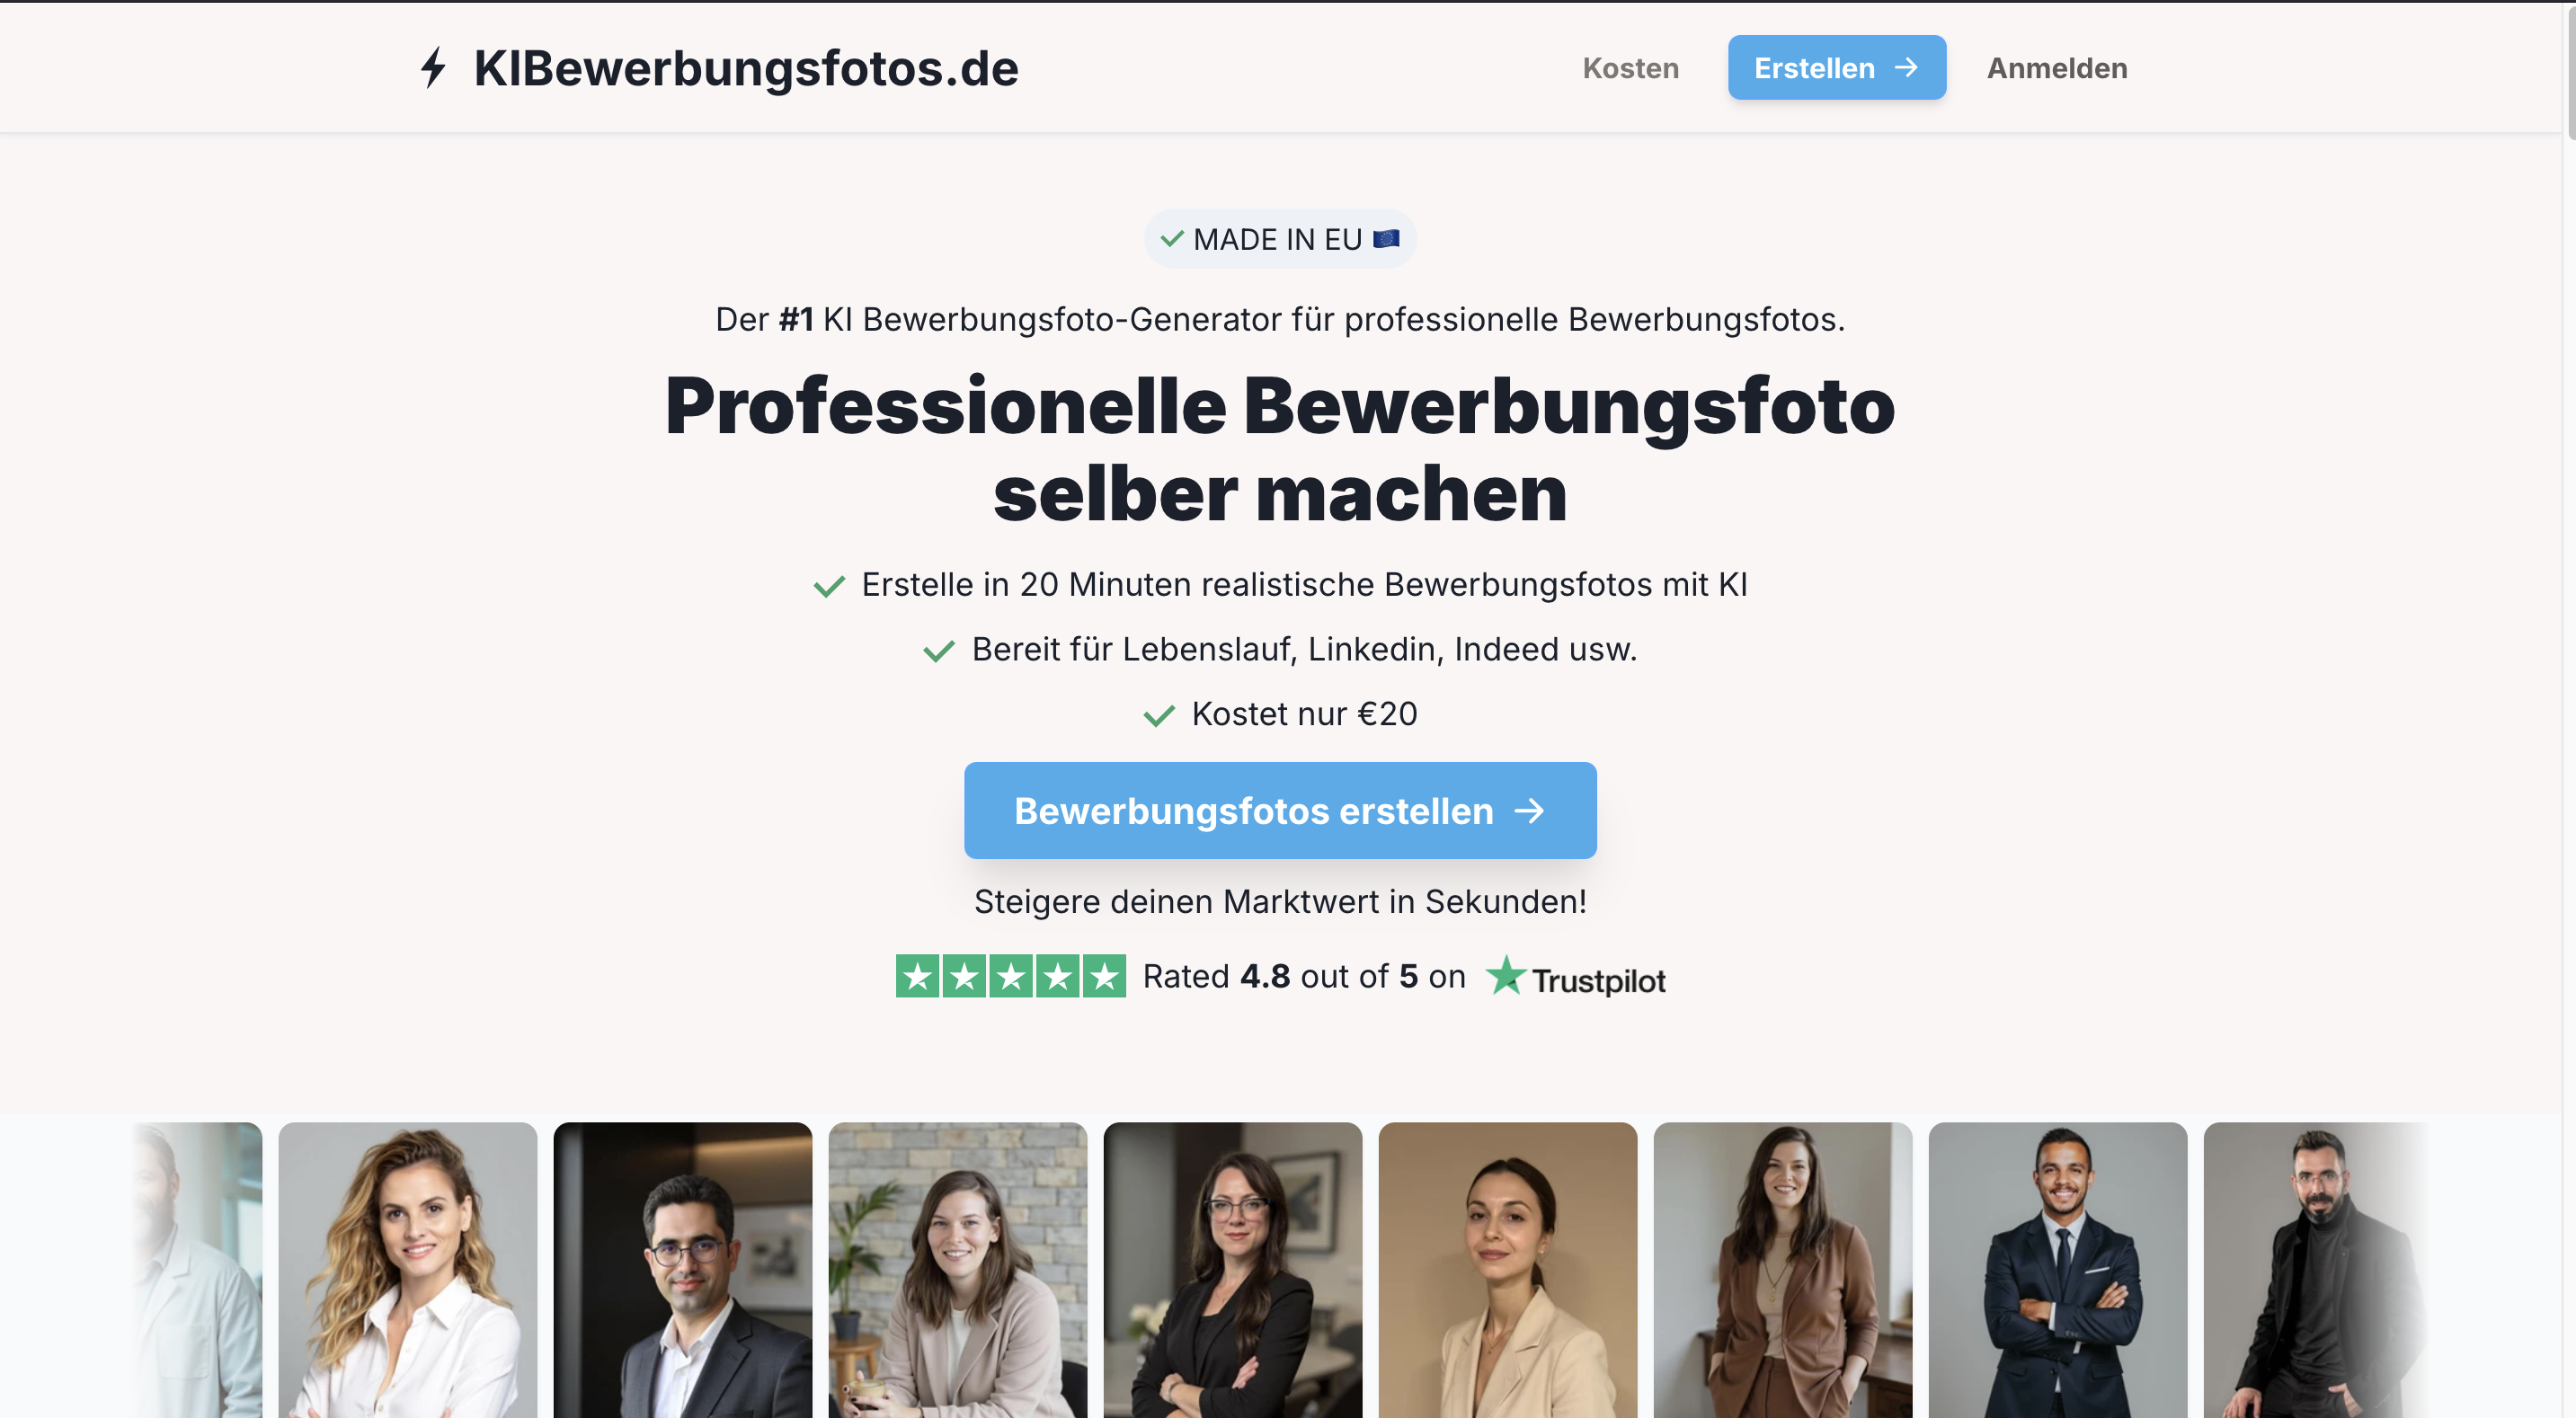The image size is (2576, 1418).
Task: Open the Anmelden navigation link
Action: [x=2056, y=68]
